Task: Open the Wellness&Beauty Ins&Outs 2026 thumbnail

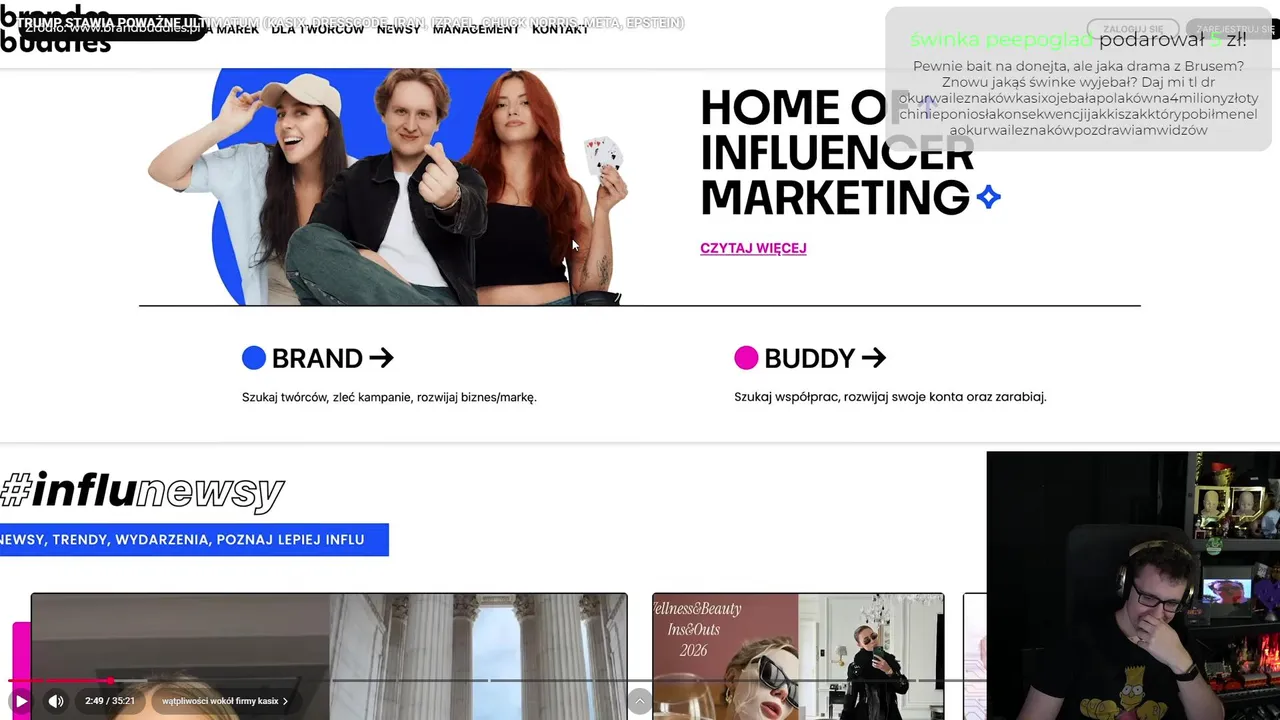Action: tap(798, 656)
